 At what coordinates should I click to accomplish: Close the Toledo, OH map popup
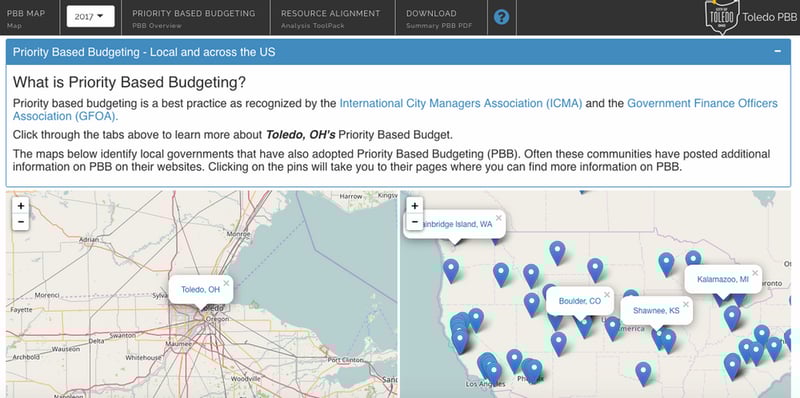[x=226, y=283]
